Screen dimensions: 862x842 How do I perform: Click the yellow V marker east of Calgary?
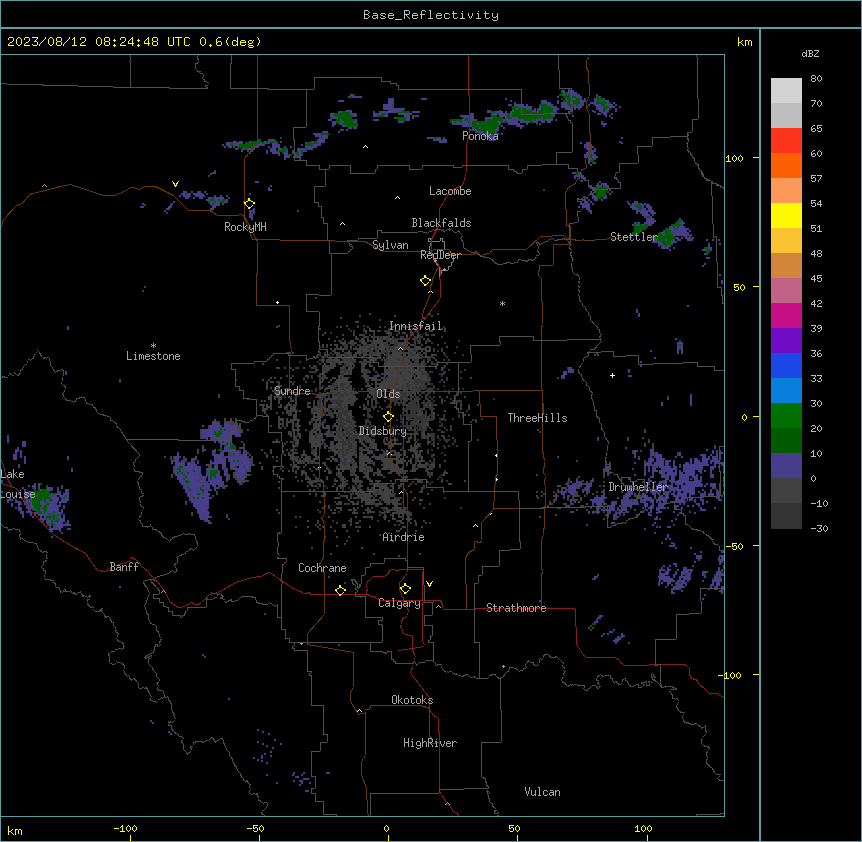429,584
